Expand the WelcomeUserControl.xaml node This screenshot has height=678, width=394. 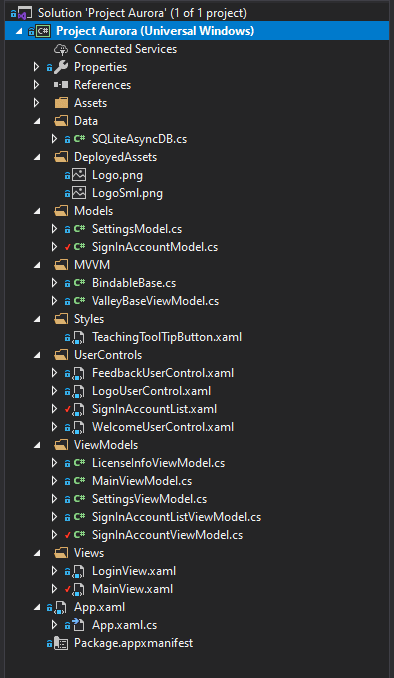point(54,427)
